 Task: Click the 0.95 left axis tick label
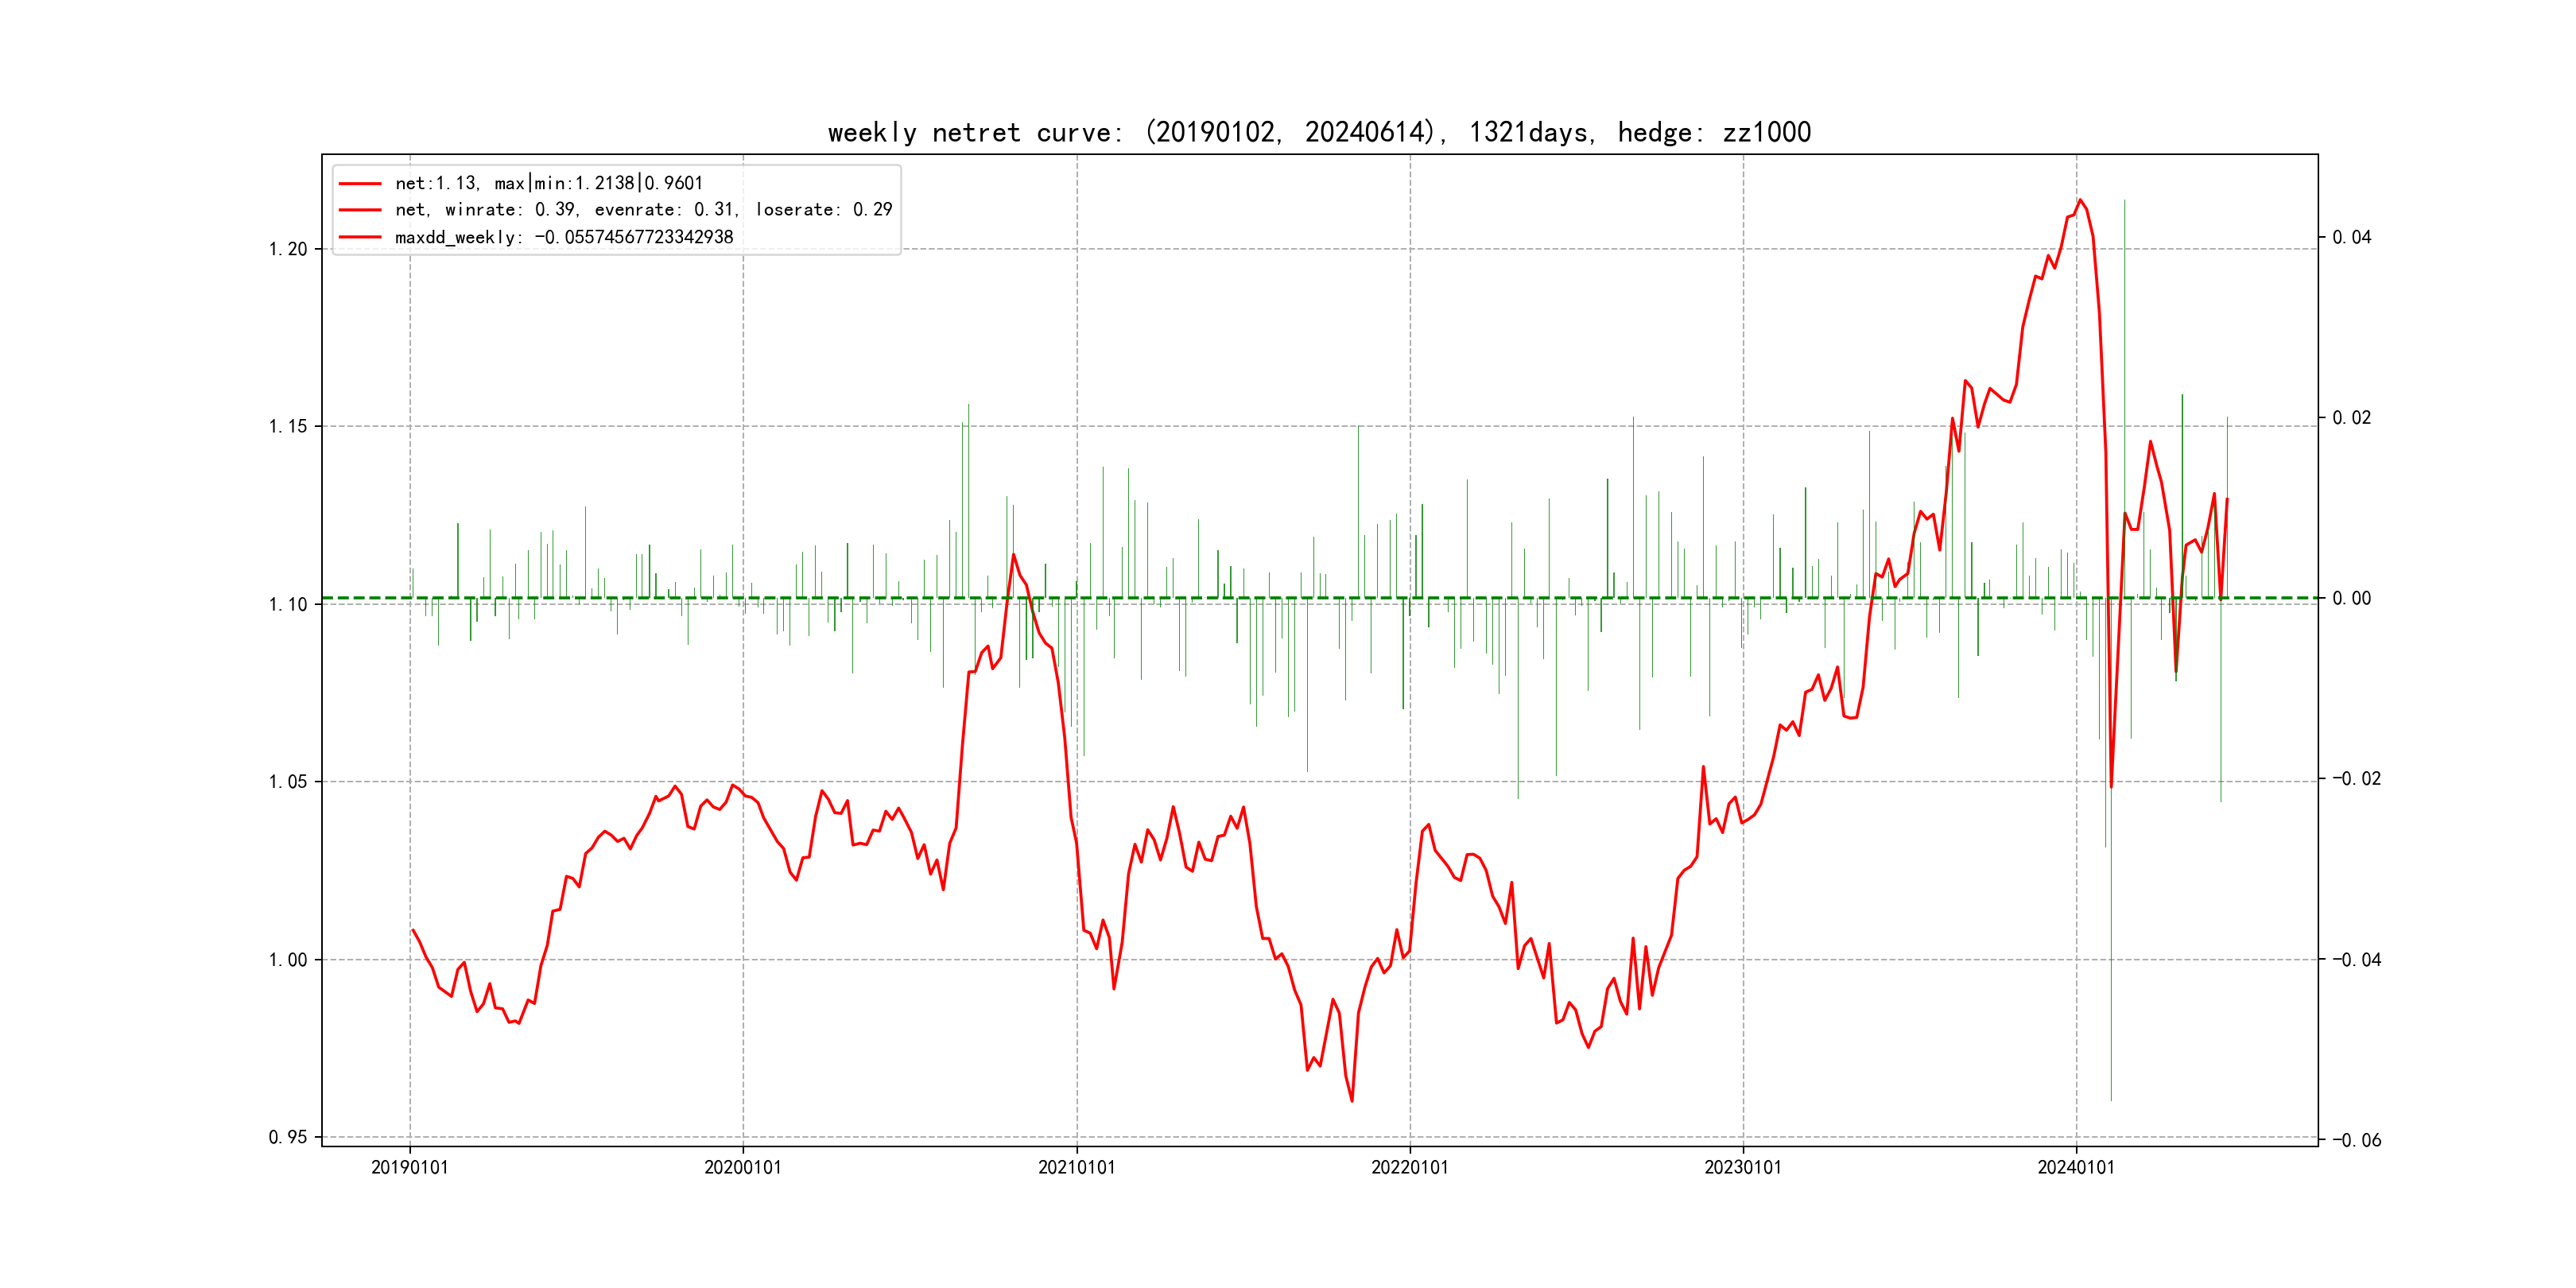(288, 1137)
